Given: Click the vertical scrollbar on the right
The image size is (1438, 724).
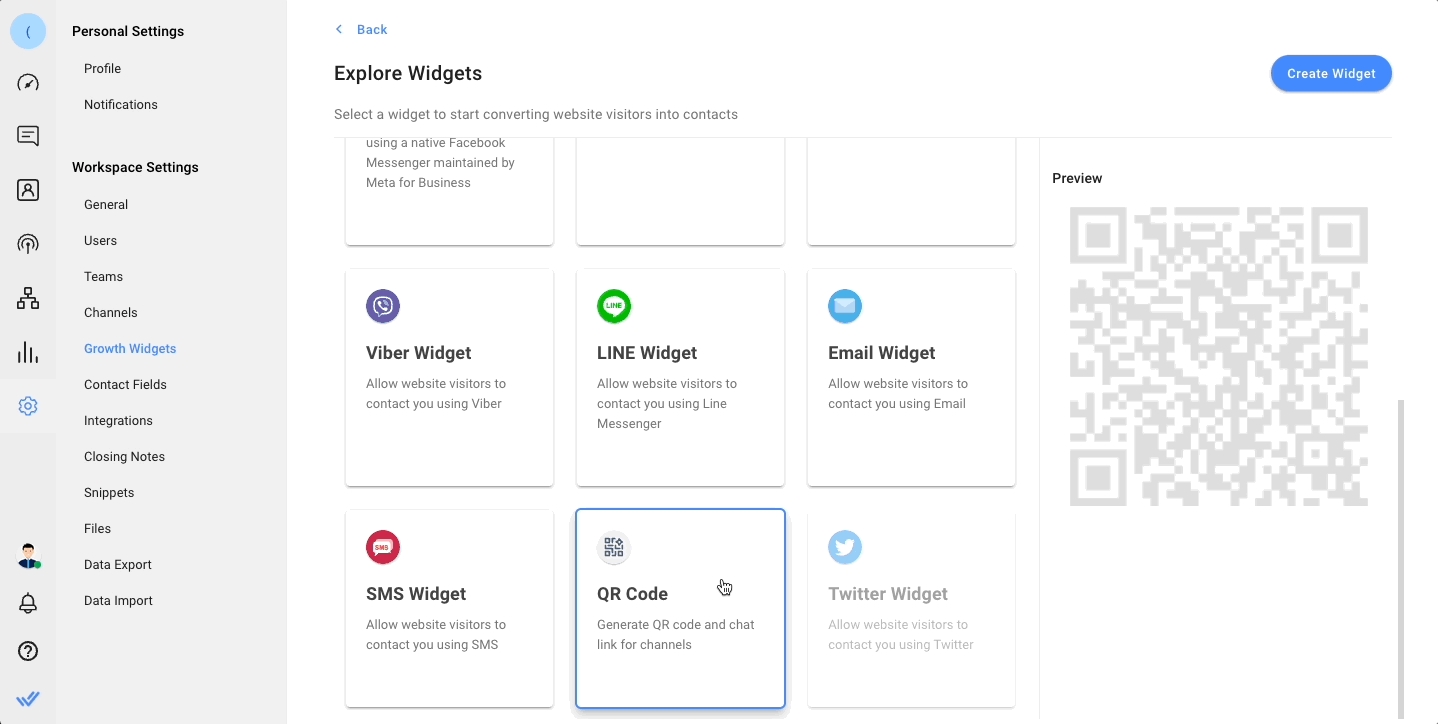Looking at the screenshot, I should [1400, 558].
